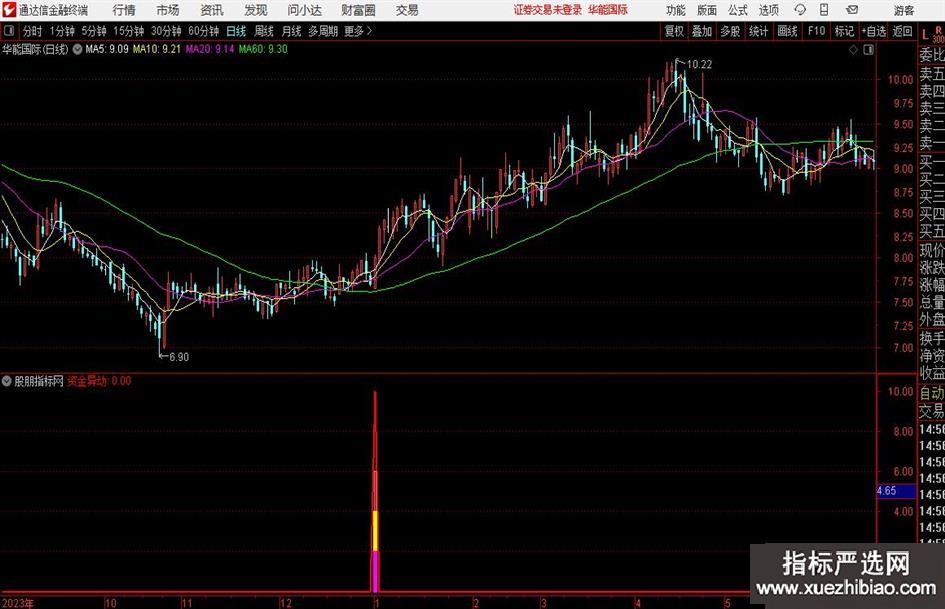
Task: Open the mail envelope icon
Action: [x=852, y=10]
